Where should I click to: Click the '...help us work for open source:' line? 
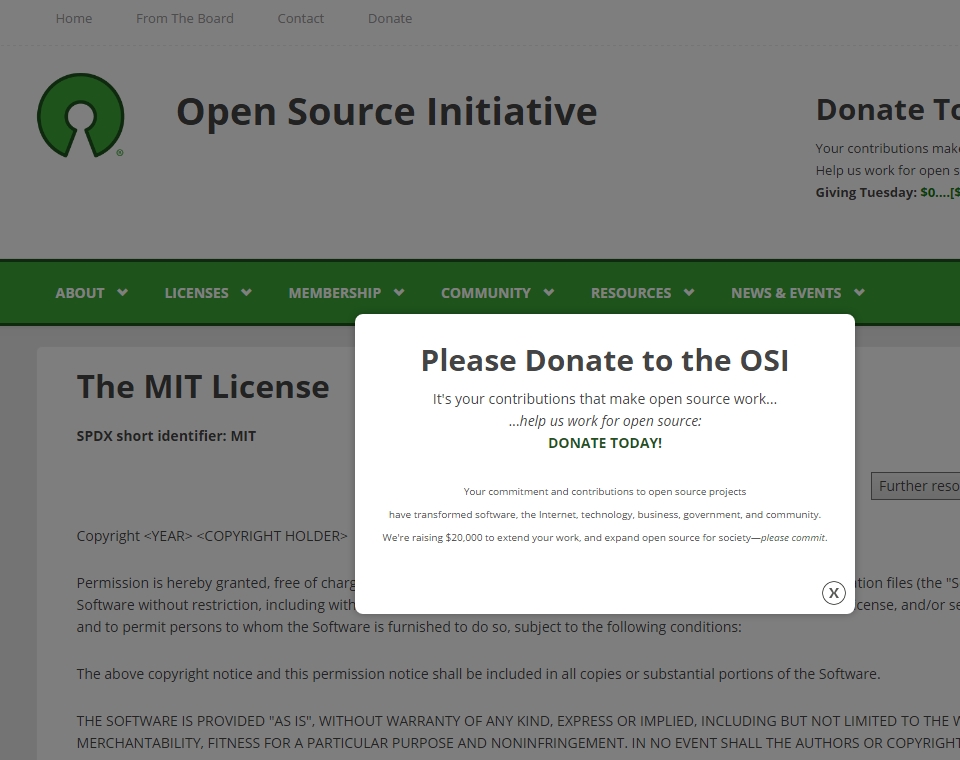[605, 421]
